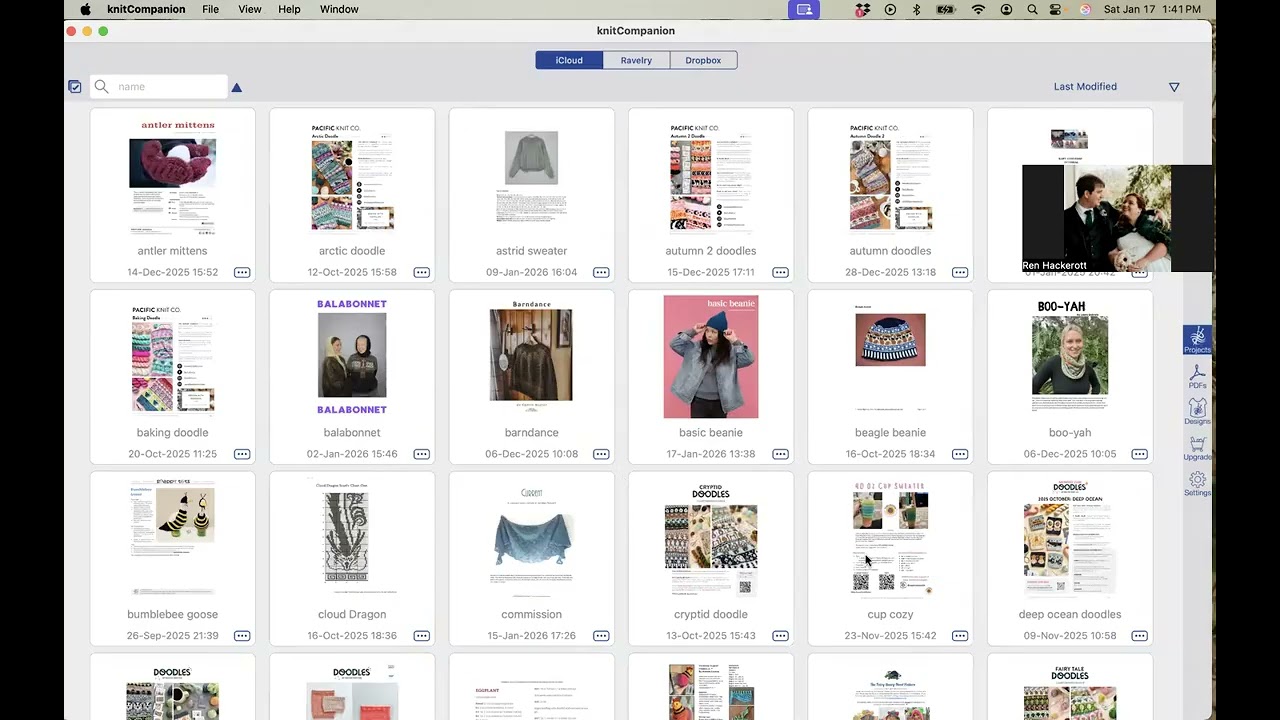Open the antler mittens project thumbnail
The image size is (1280, 720).
173,176
